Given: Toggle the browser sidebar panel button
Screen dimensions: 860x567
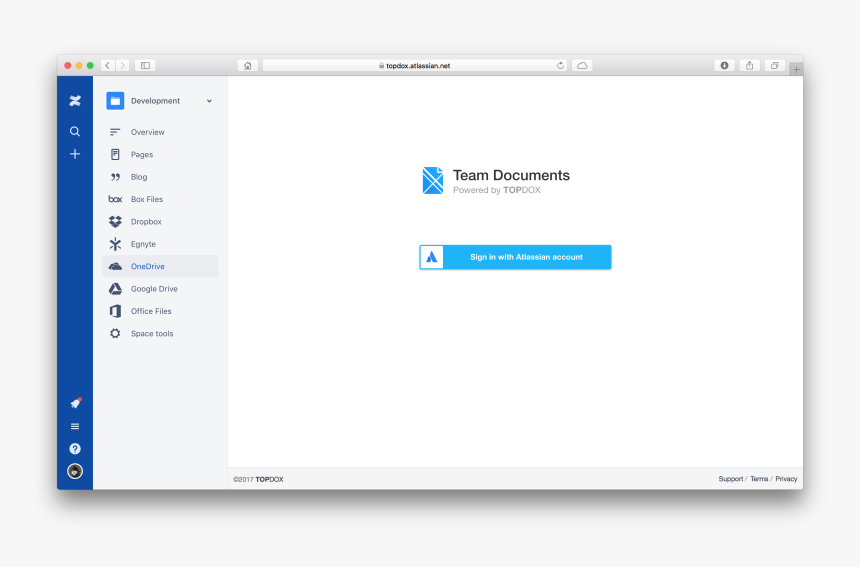Looking at the screenshot, I should [145, 65].
